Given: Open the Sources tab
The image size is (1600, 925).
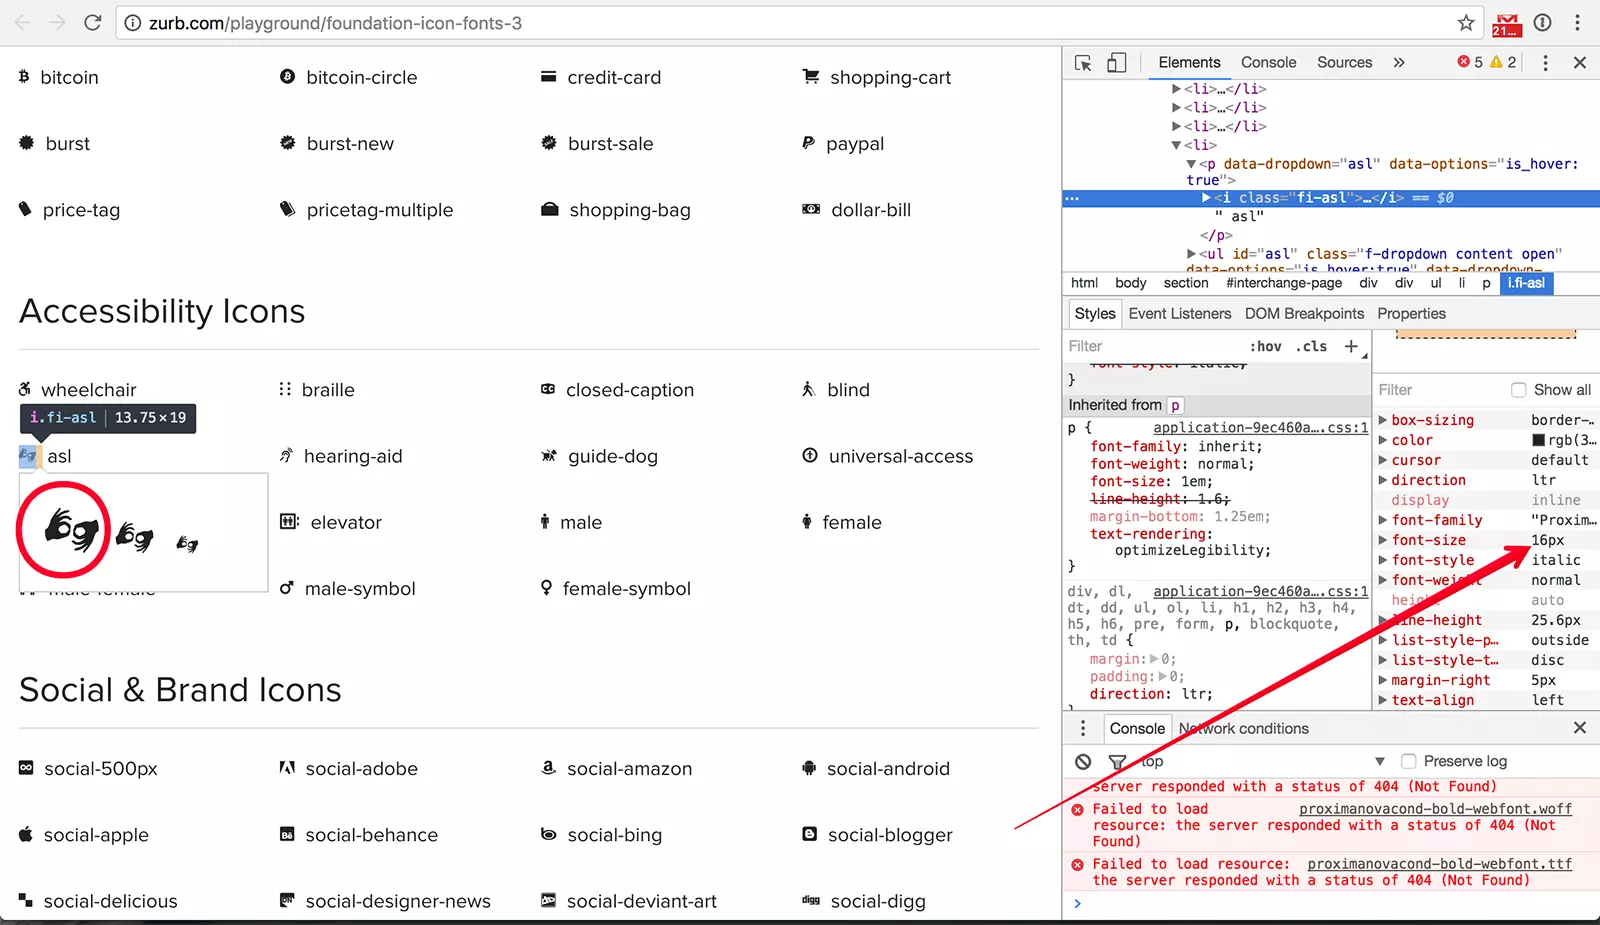Looking at the screenshot, I should (1344, 62).
